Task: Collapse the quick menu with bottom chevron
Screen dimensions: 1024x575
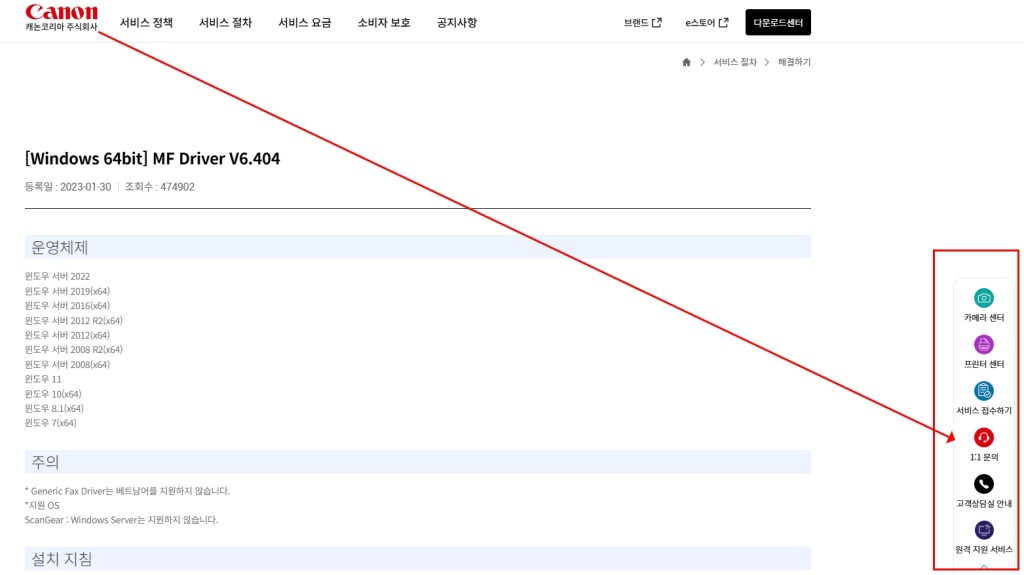Action: (984, 567)
